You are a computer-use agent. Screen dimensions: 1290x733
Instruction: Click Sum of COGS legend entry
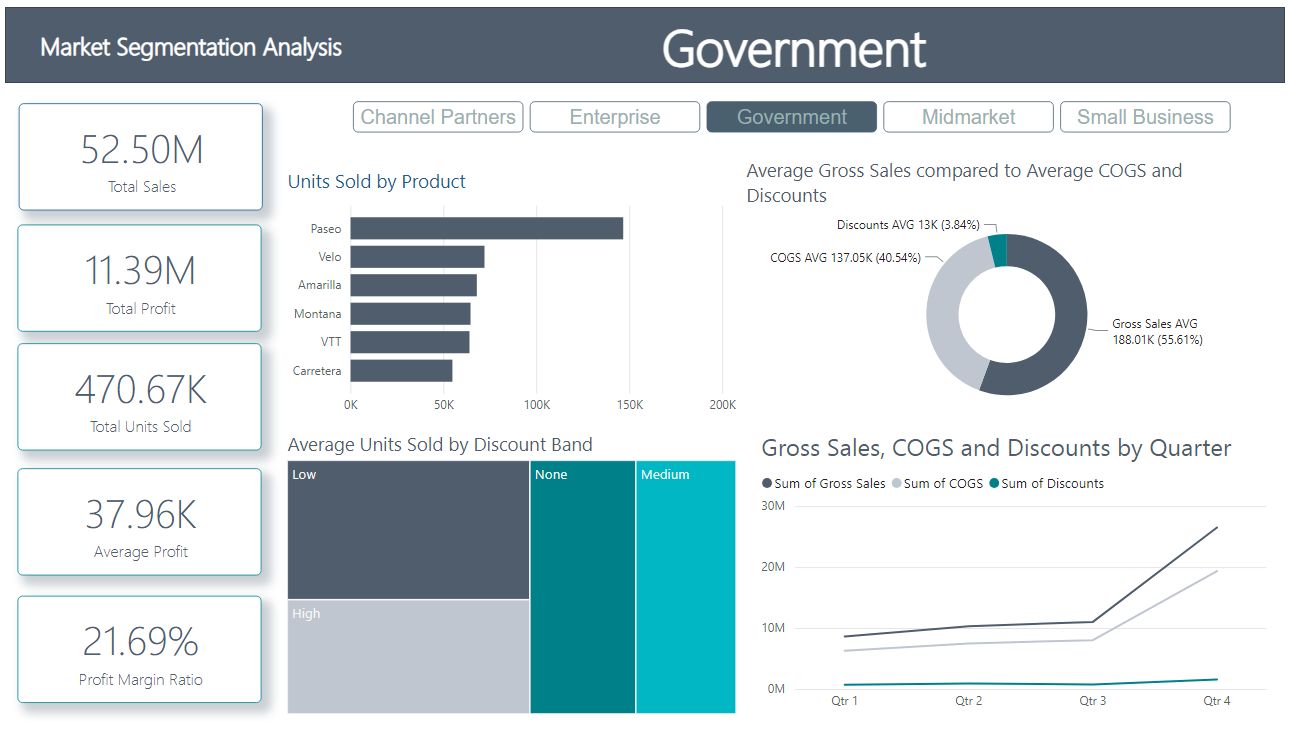[941, 484]
